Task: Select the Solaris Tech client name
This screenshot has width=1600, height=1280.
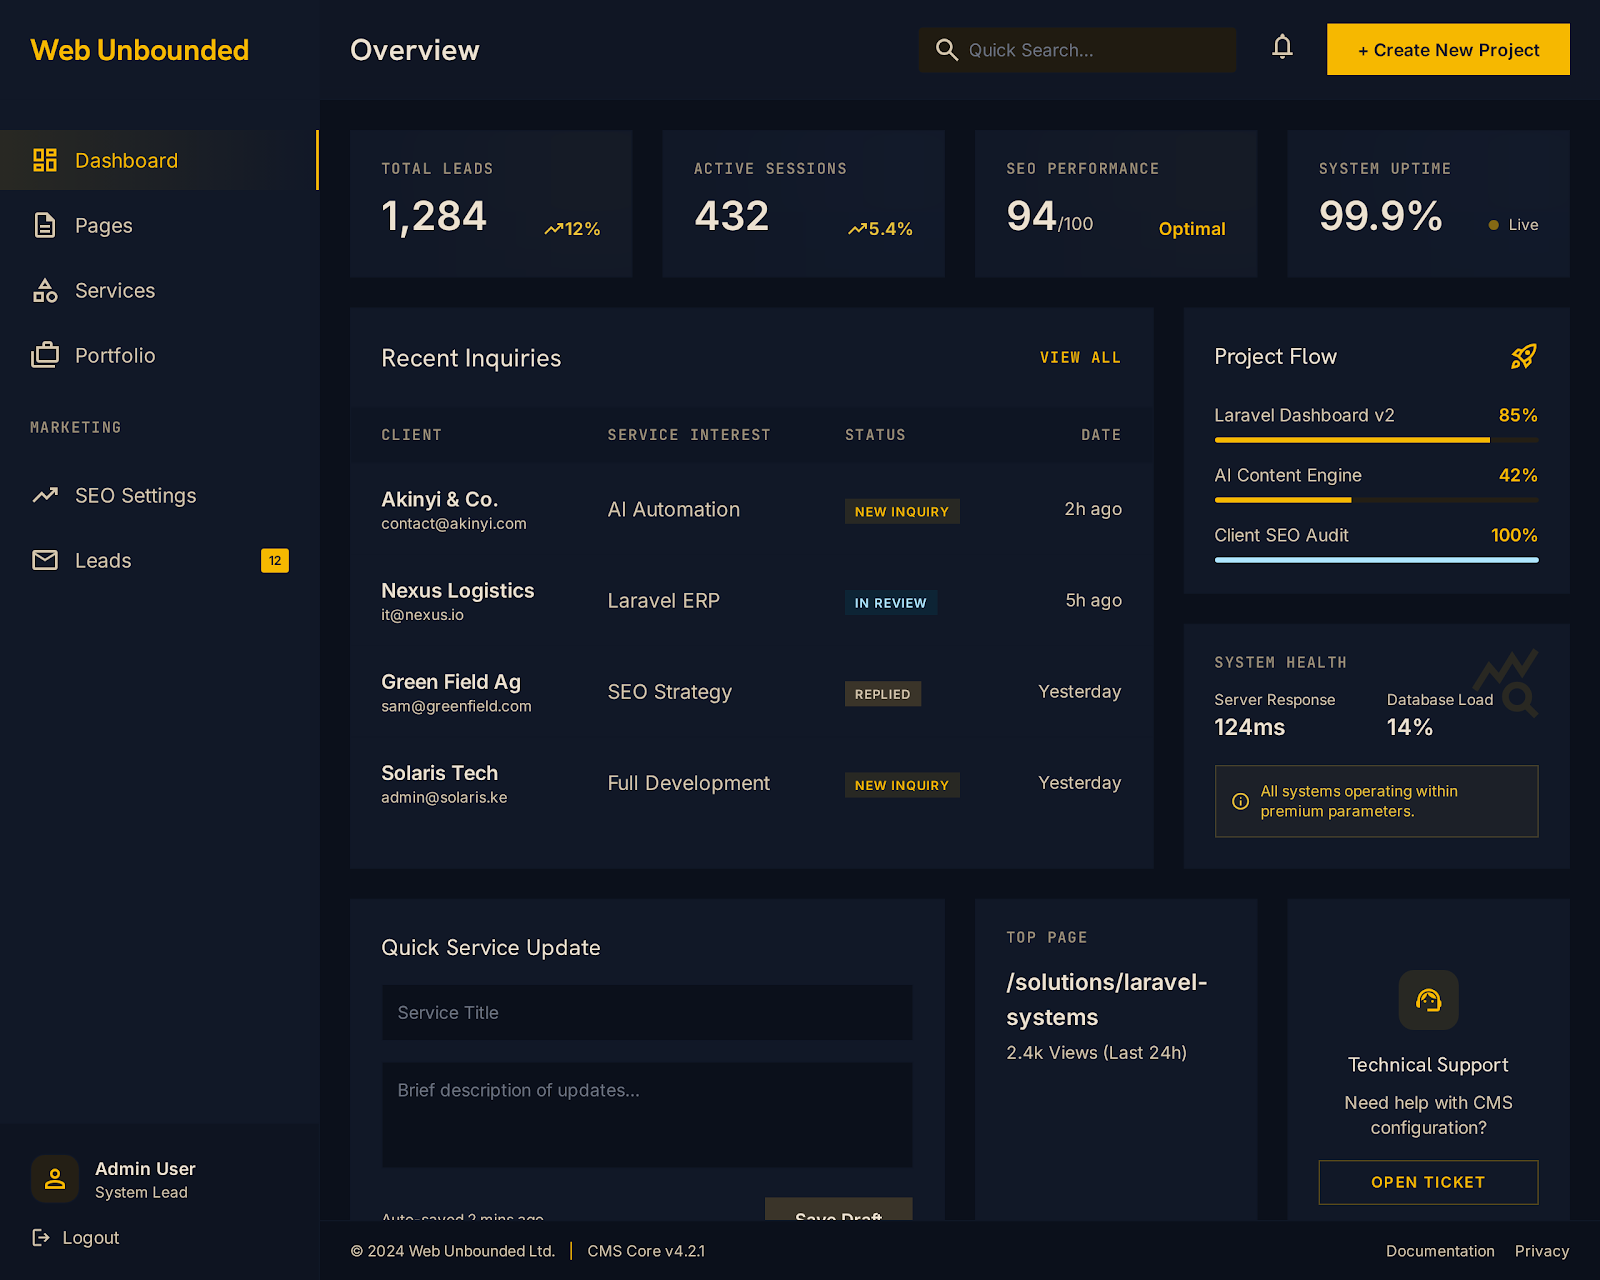Action: 439,773
